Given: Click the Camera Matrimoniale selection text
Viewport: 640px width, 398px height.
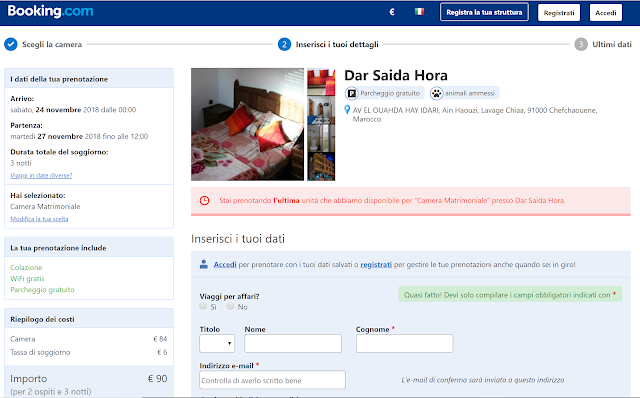Looking at the screenshot, I should 45,207.
